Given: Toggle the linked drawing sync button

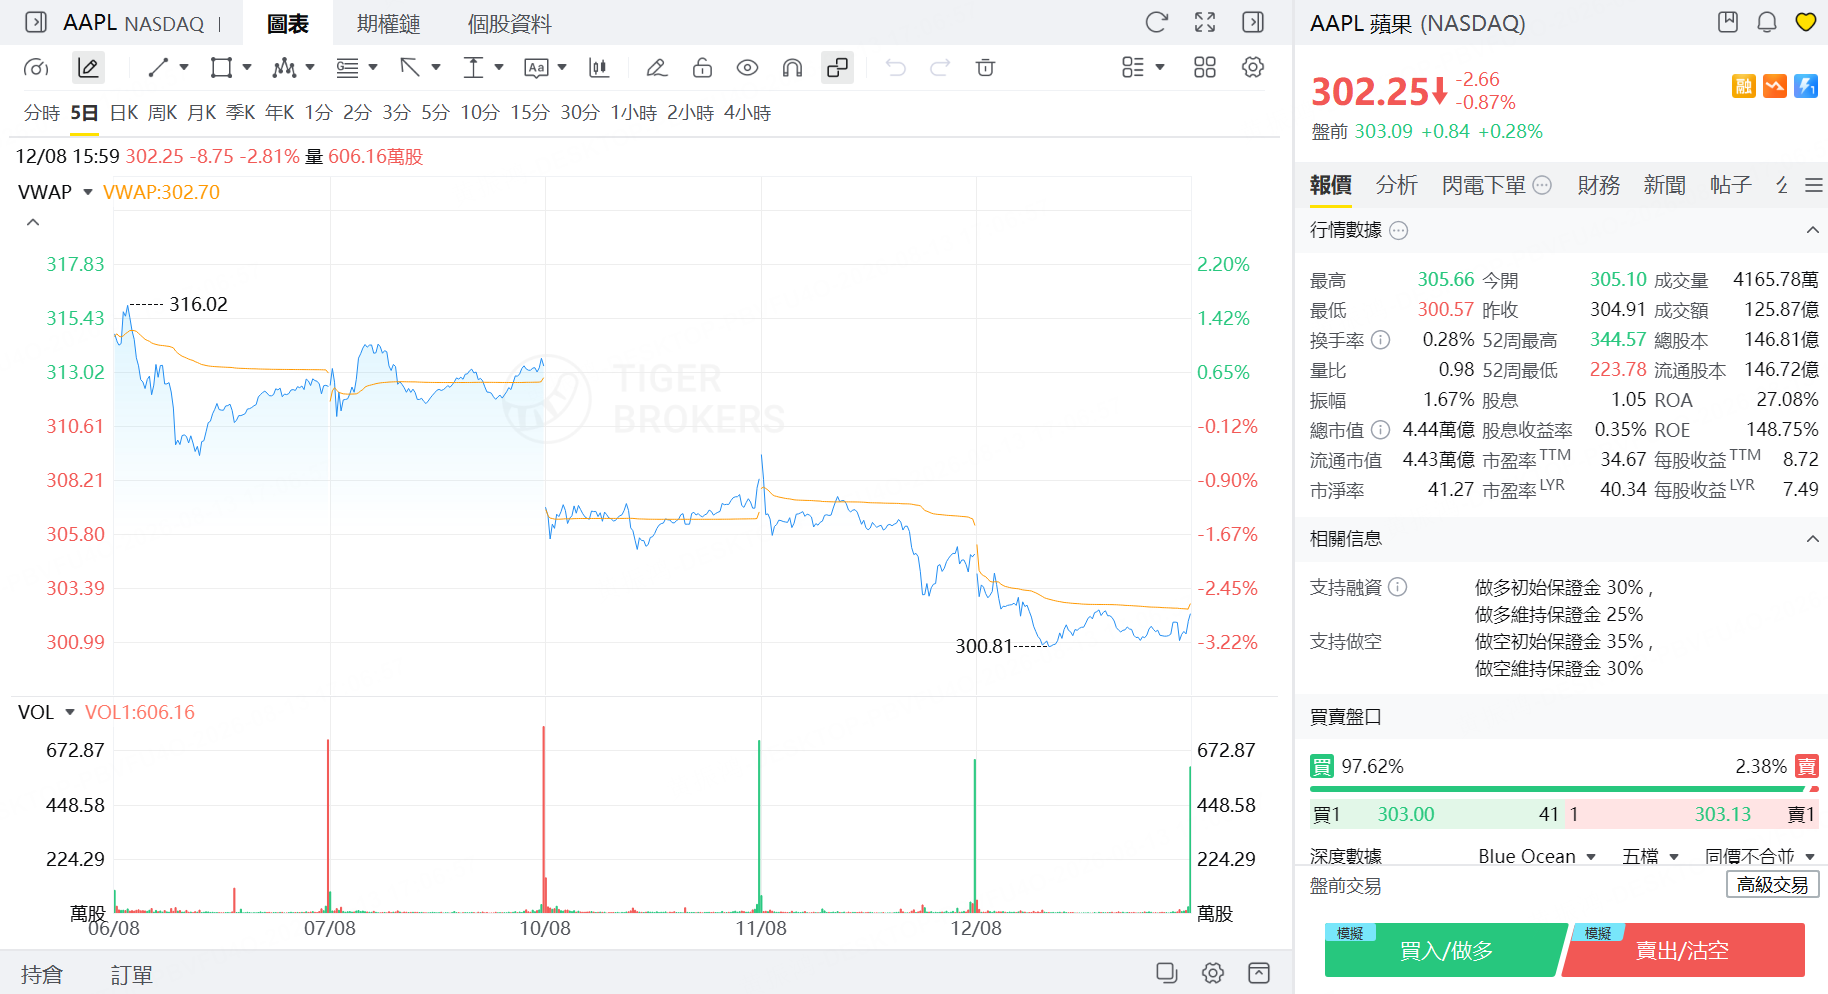Looking at the screenshot, I should pyautogui.click(x=837, y=68).
